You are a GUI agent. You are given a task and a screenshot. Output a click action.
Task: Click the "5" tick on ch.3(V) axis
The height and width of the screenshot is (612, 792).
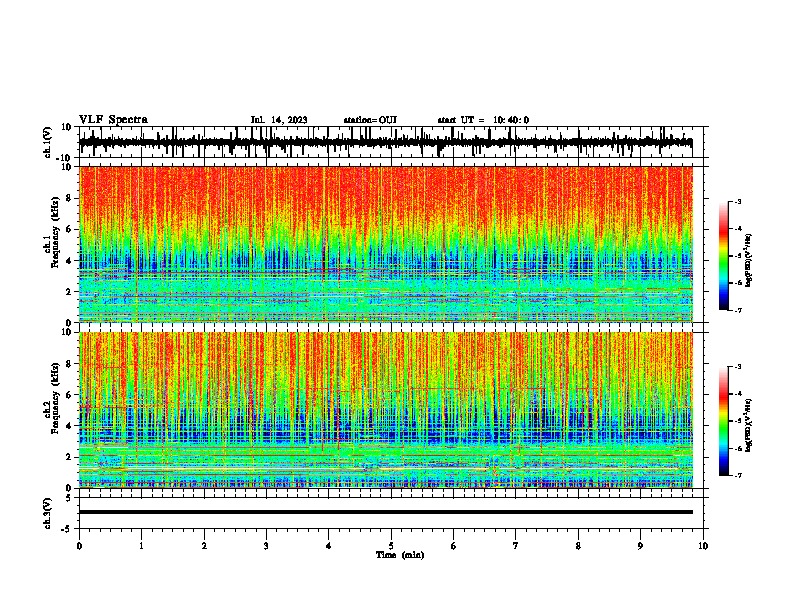tap(69, 498)
